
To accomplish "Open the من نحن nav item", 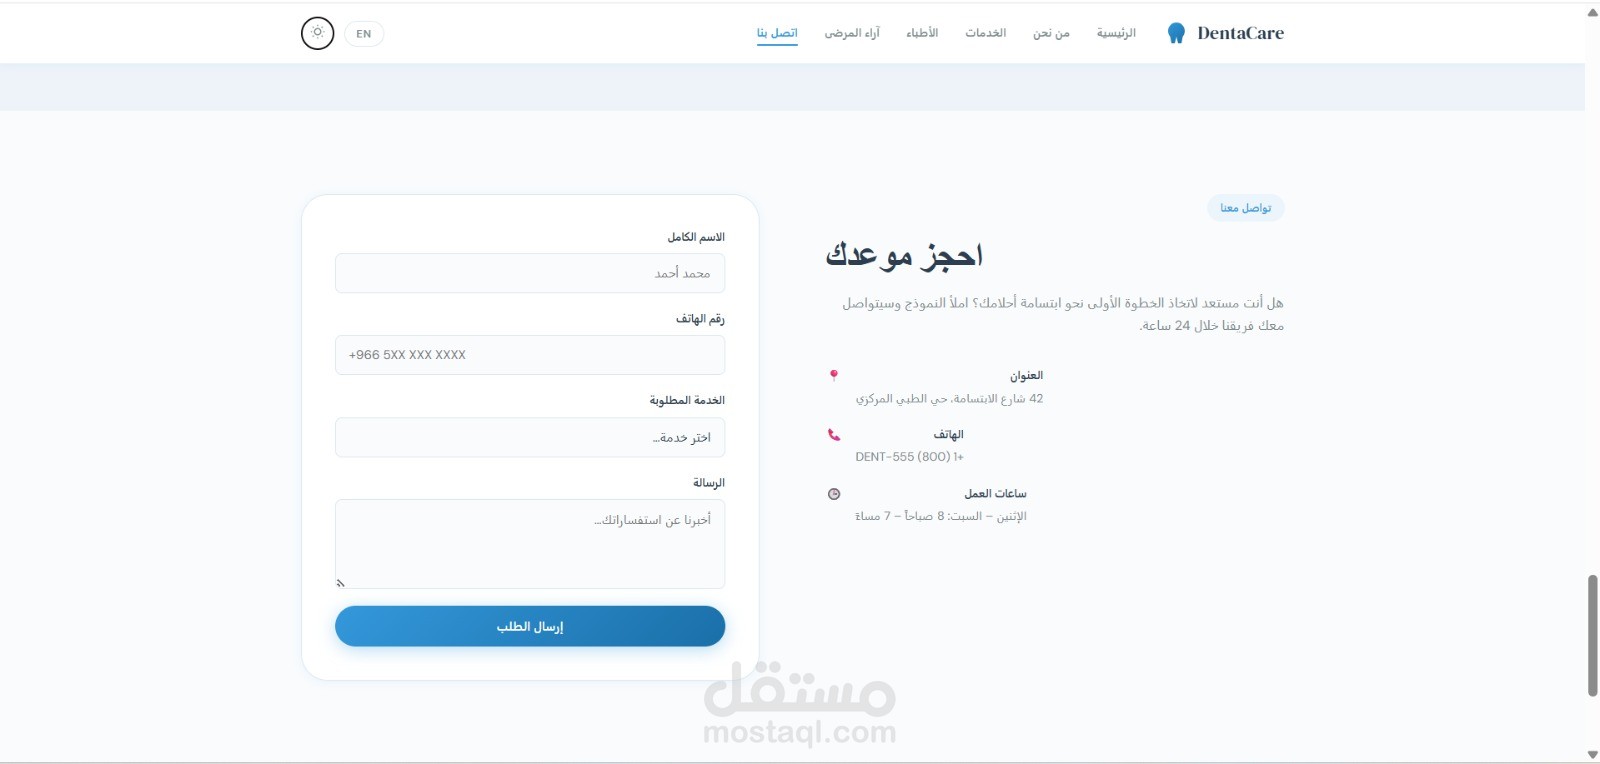I will click(x=1051, y=33).
